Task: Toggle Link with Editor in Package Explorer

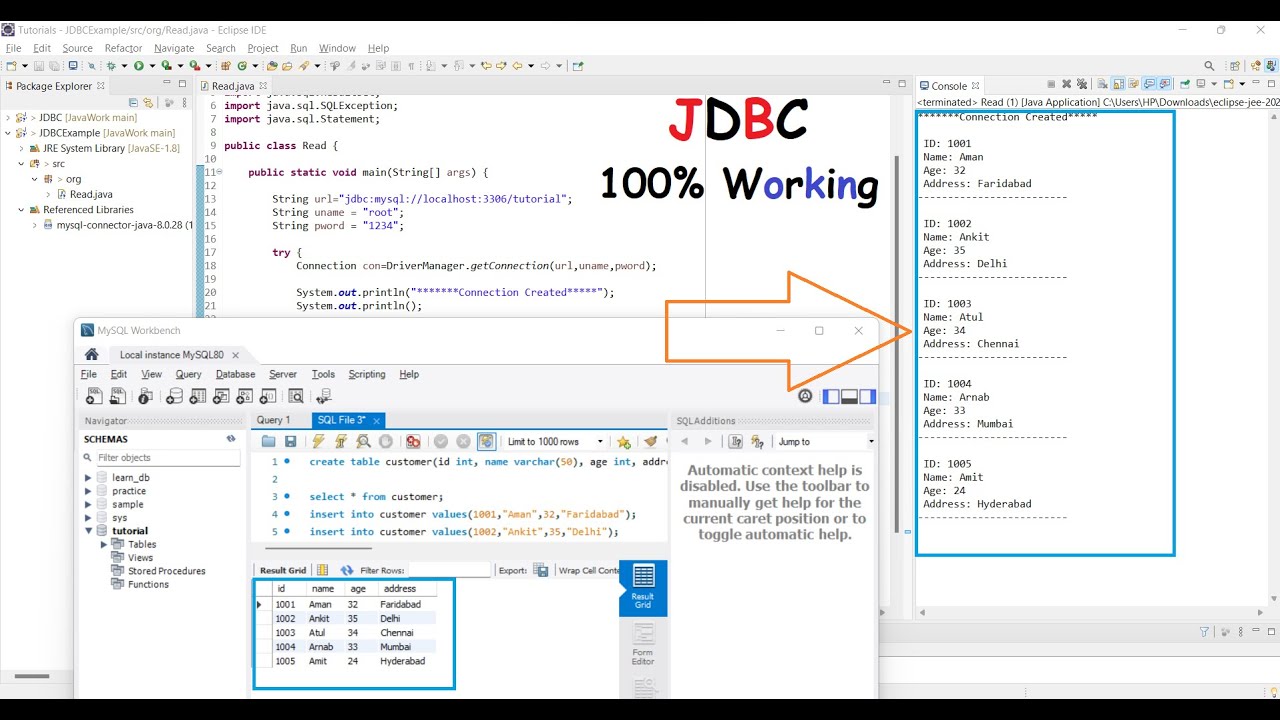Action: click(148, 102)
